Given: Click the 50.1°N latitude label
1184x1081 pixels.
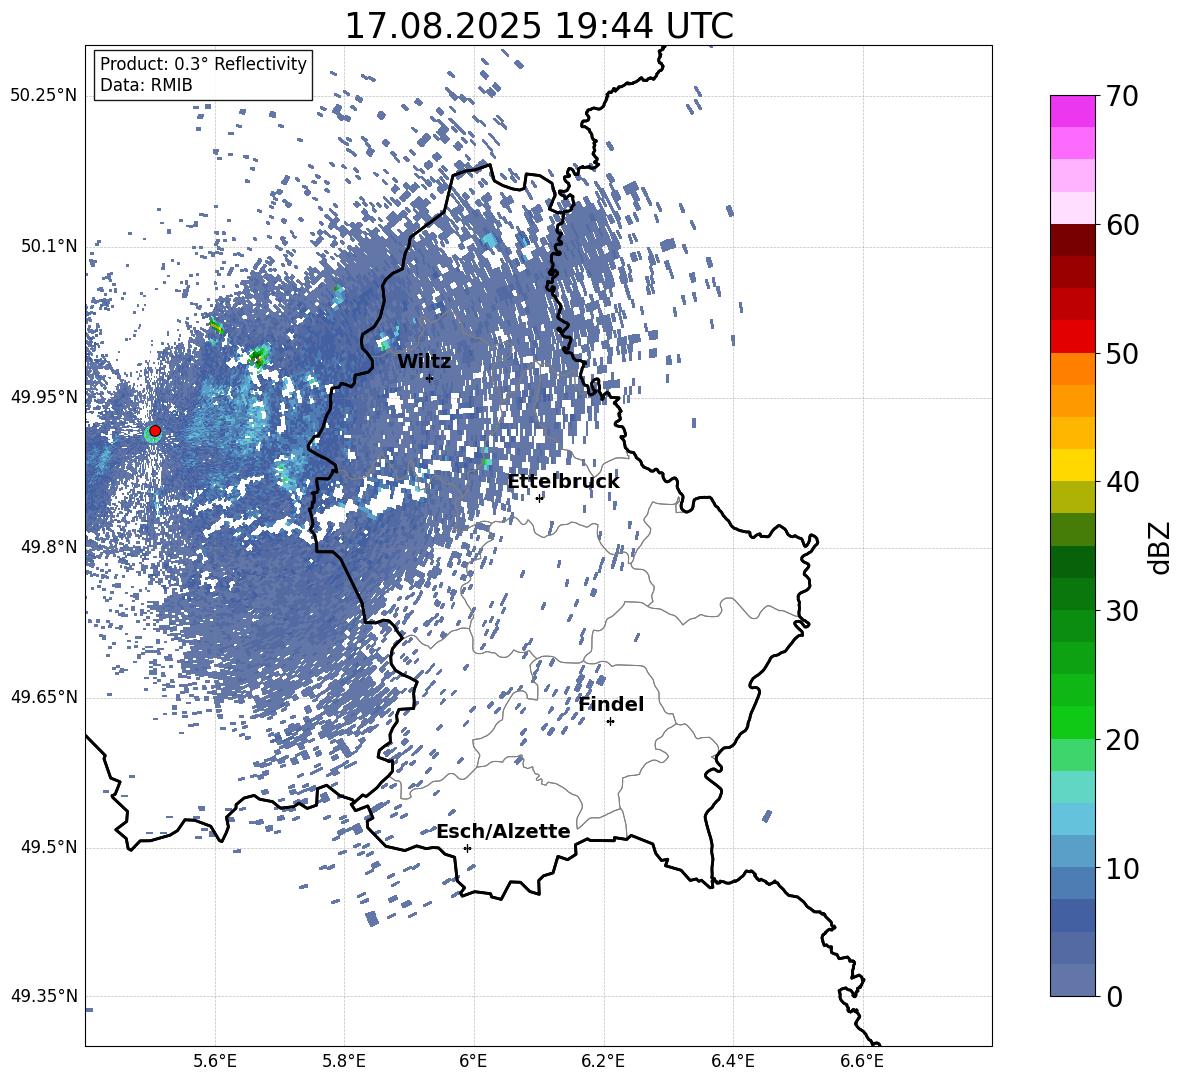Looking at the screenshot, I should pos(50,246).
